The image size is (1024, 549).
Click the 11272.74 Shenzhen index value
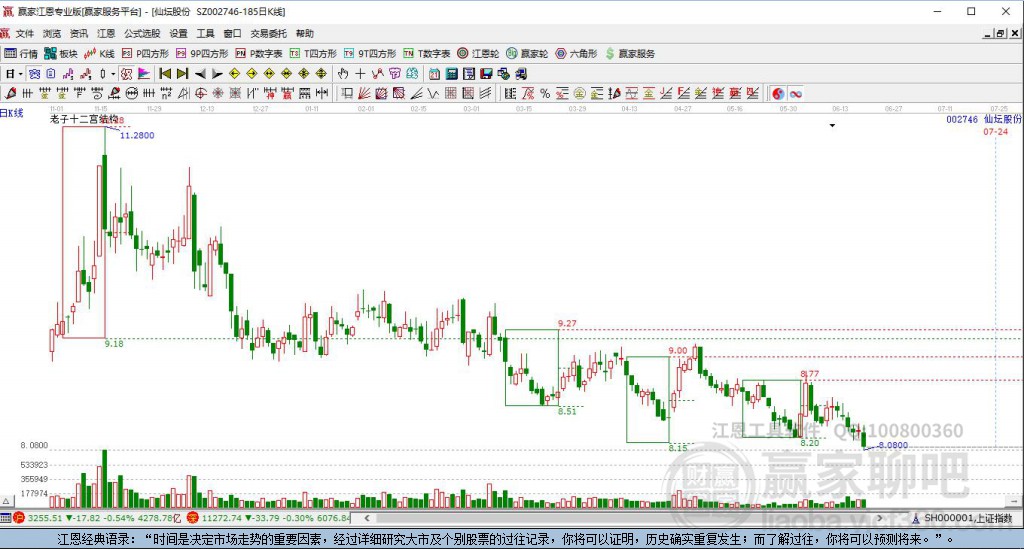(221, 518)
